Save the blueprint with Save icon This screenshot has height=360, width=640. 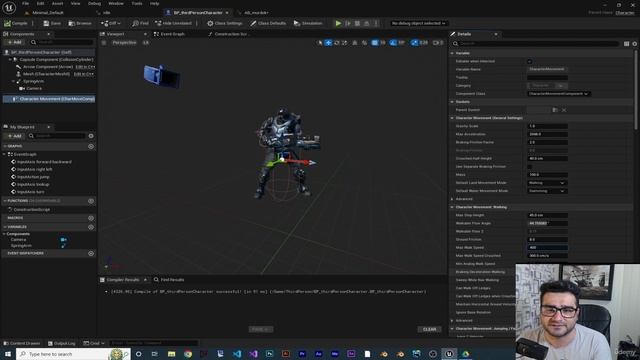pos(46,23)
